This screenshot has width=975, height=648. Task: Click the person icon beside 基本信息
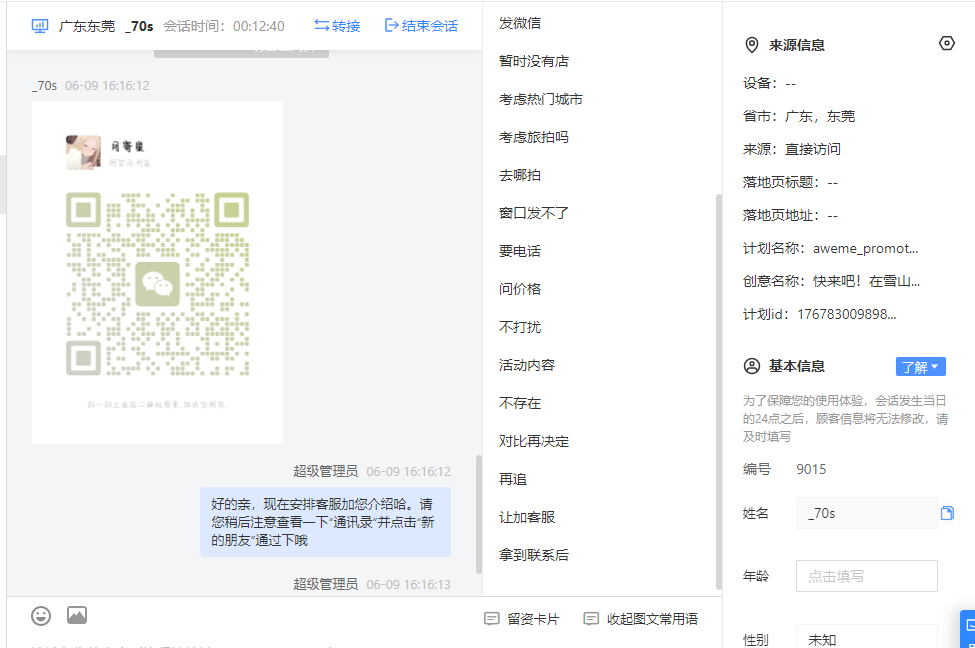[752, 366]
